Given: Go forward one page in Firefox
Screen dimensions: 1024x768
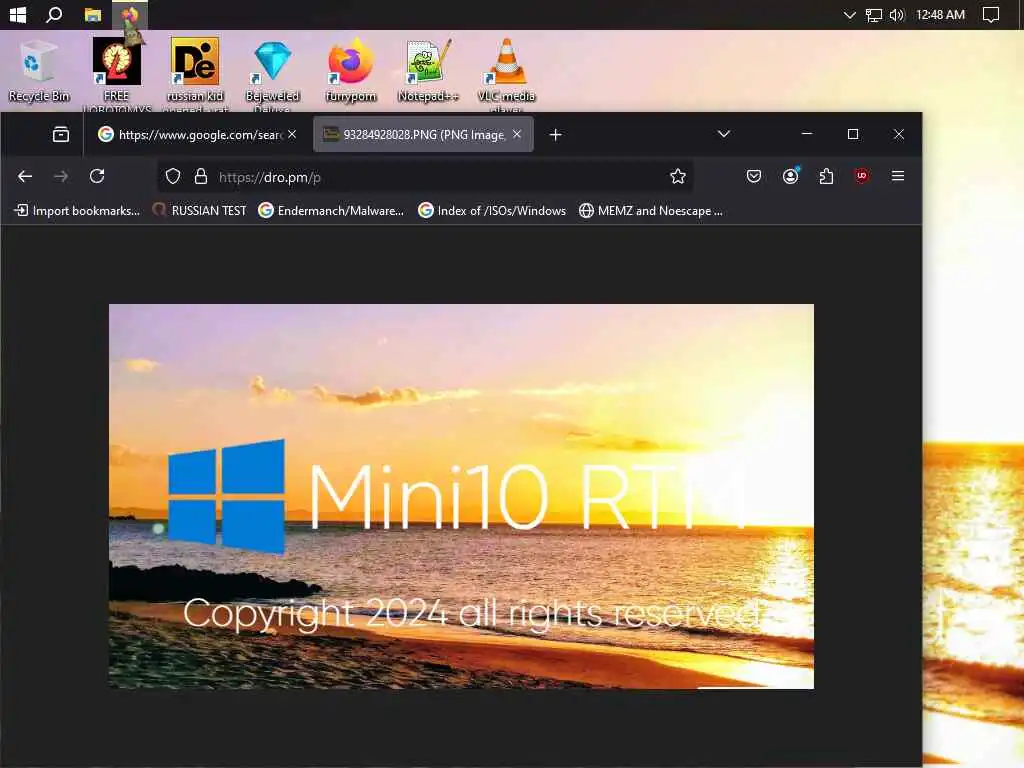Looking at the screenshot, I should (61, 176).
